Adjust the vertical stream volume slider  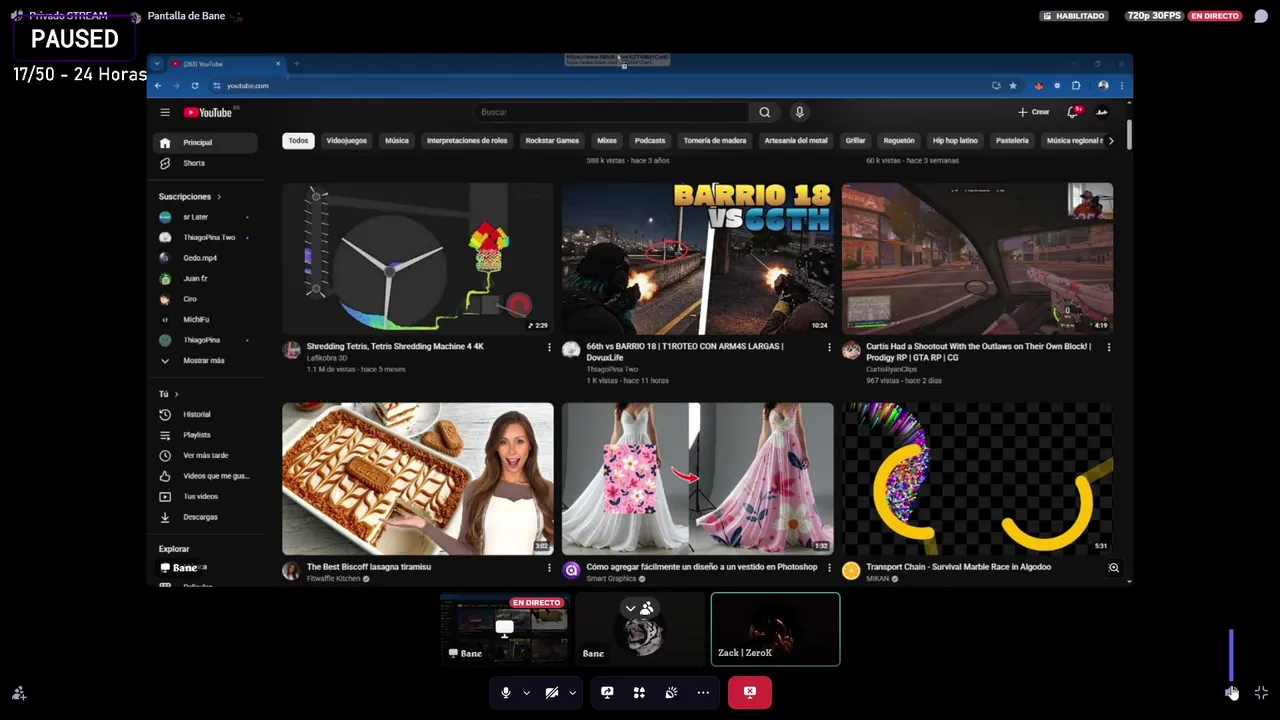[1231, 655]
